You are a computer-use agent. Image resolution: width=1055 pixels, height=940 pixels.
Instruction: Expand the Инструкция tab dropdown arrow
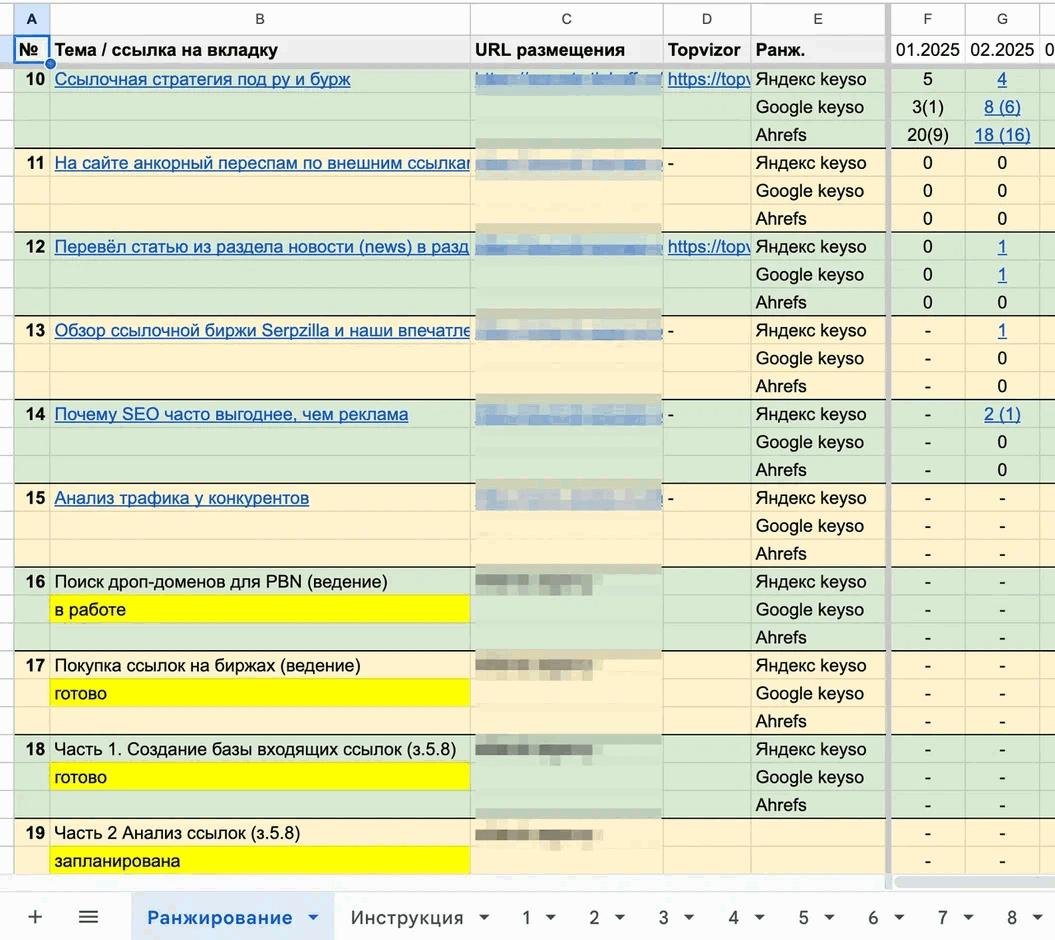point(485,918)
